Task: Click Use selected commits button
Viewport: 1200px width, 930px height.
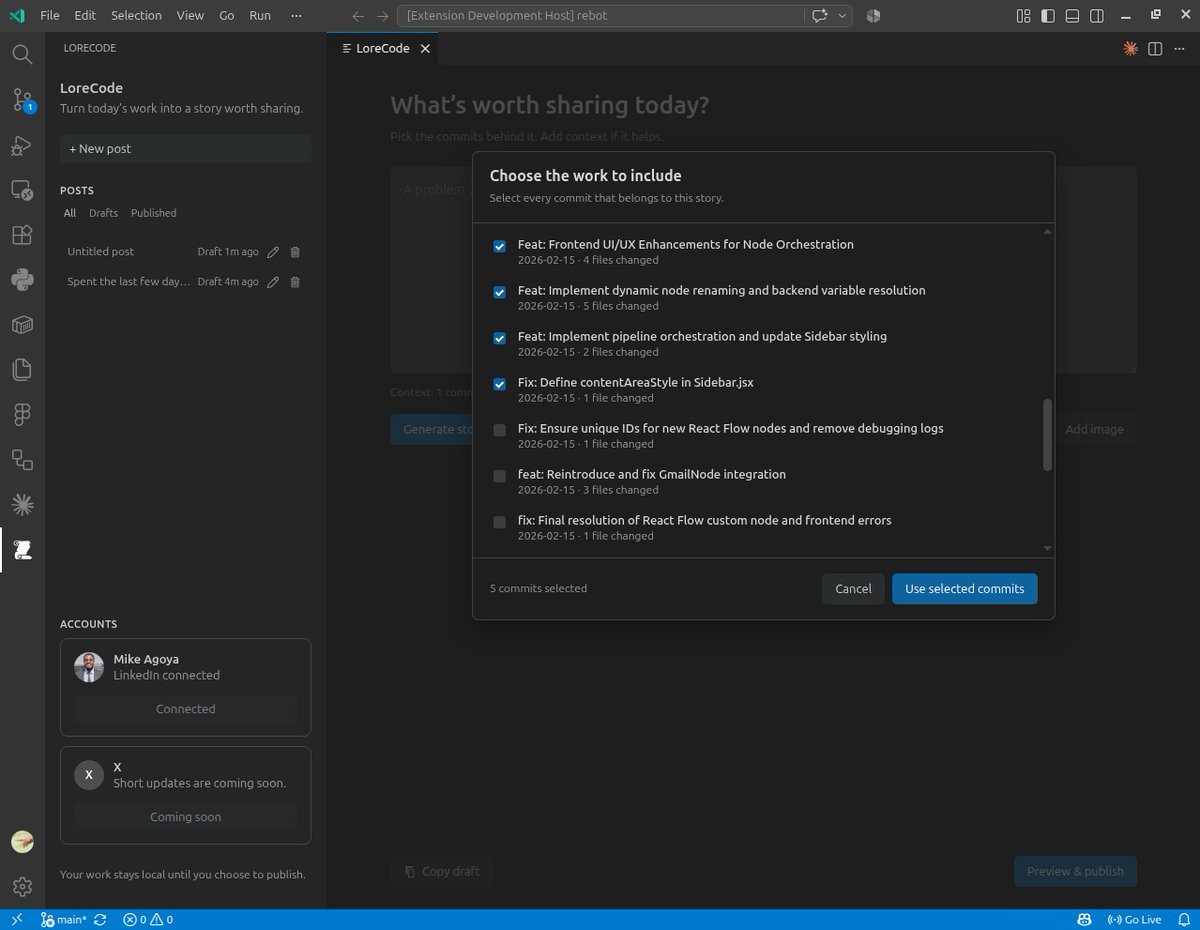Action: click(965, 589)
